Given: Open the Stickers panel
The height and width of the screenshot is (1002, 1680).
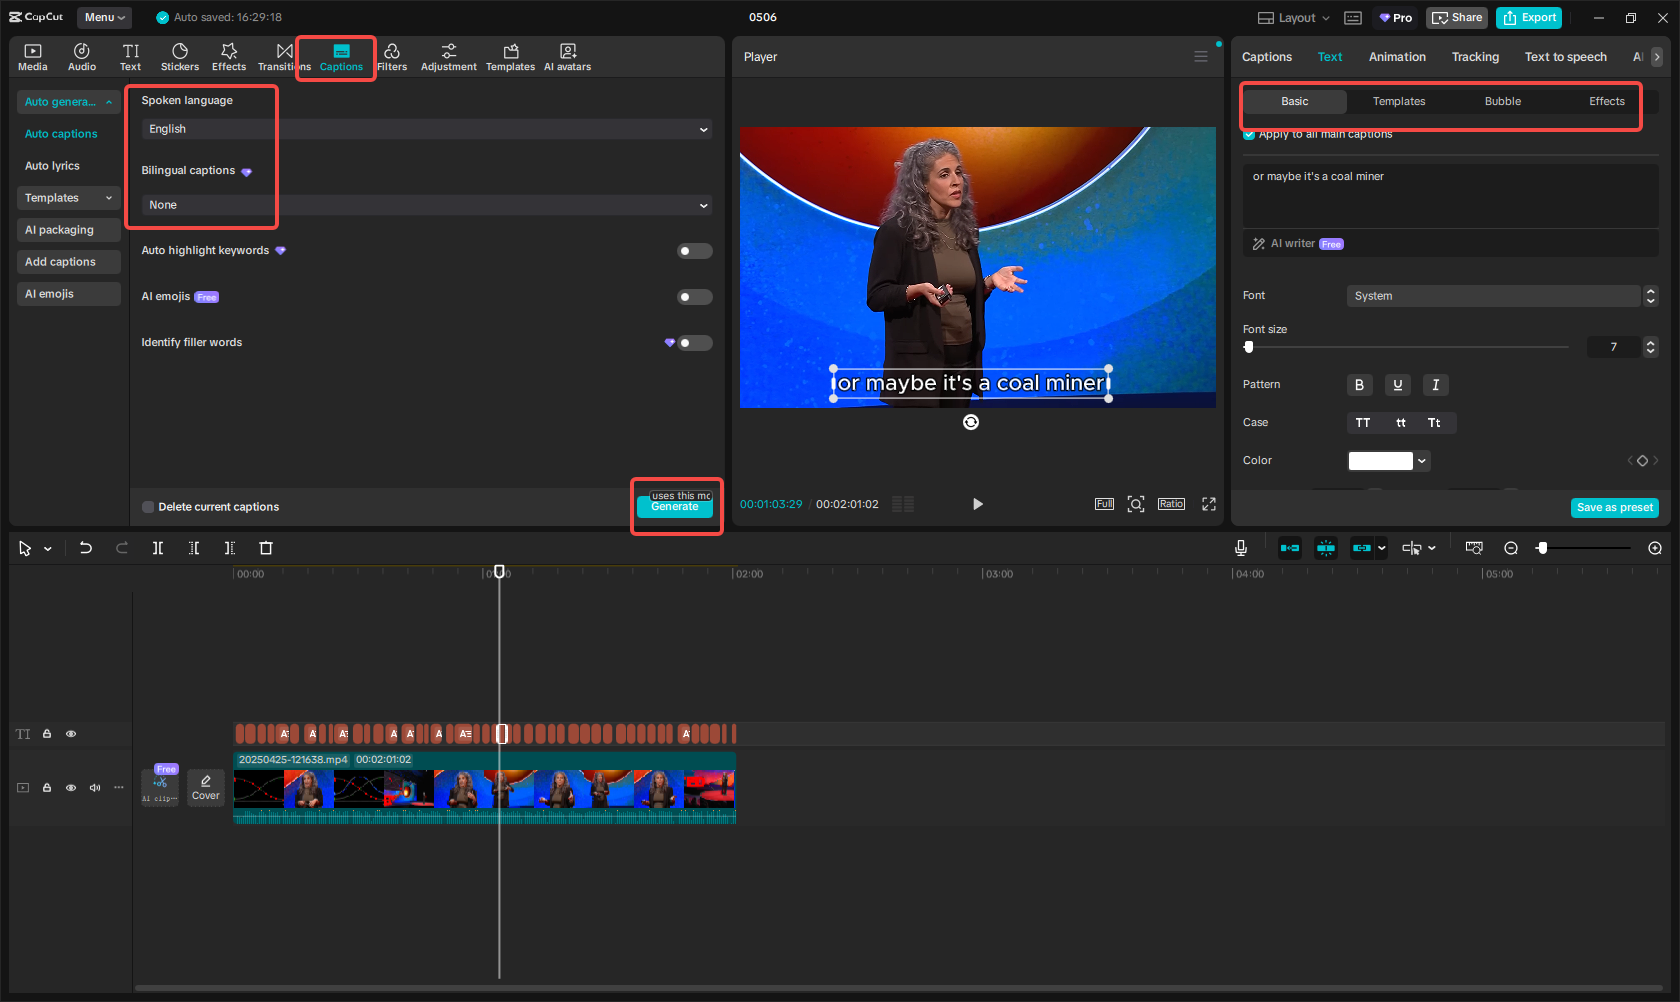Looking at the screenshot, I should point(180,57).
